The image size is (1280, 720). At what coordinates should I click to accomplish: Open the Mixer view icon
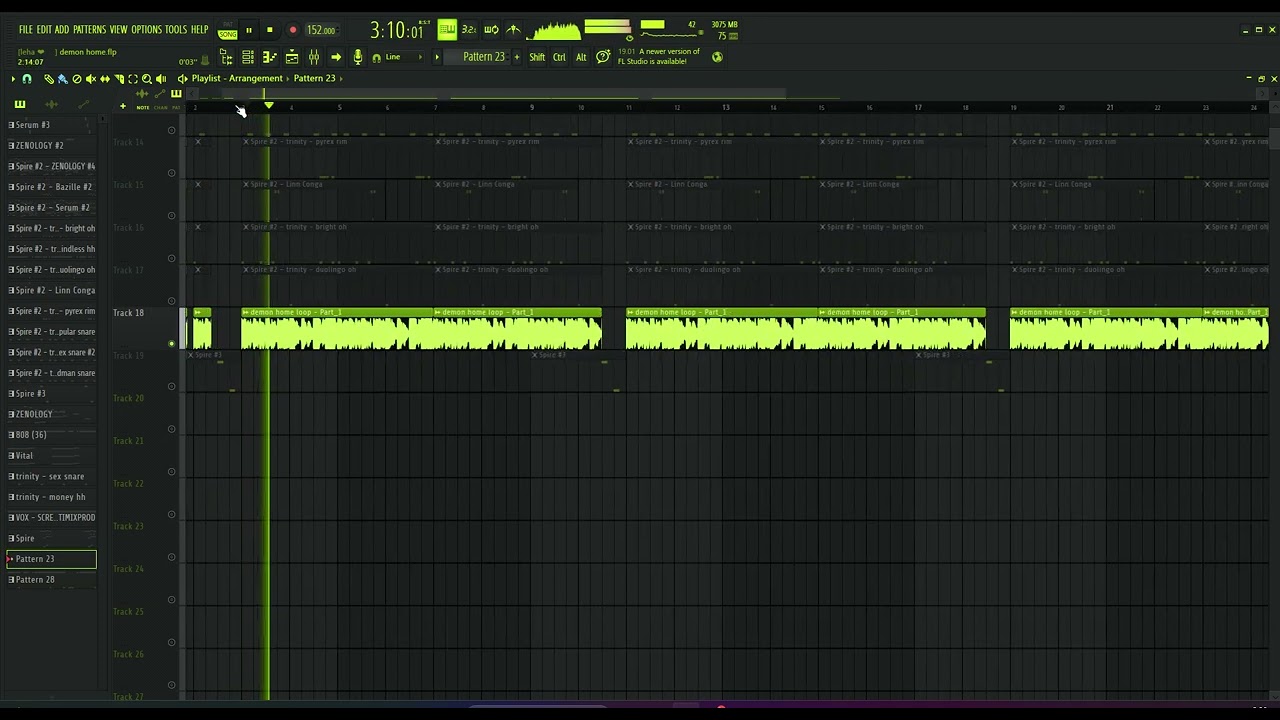point(314,57)
